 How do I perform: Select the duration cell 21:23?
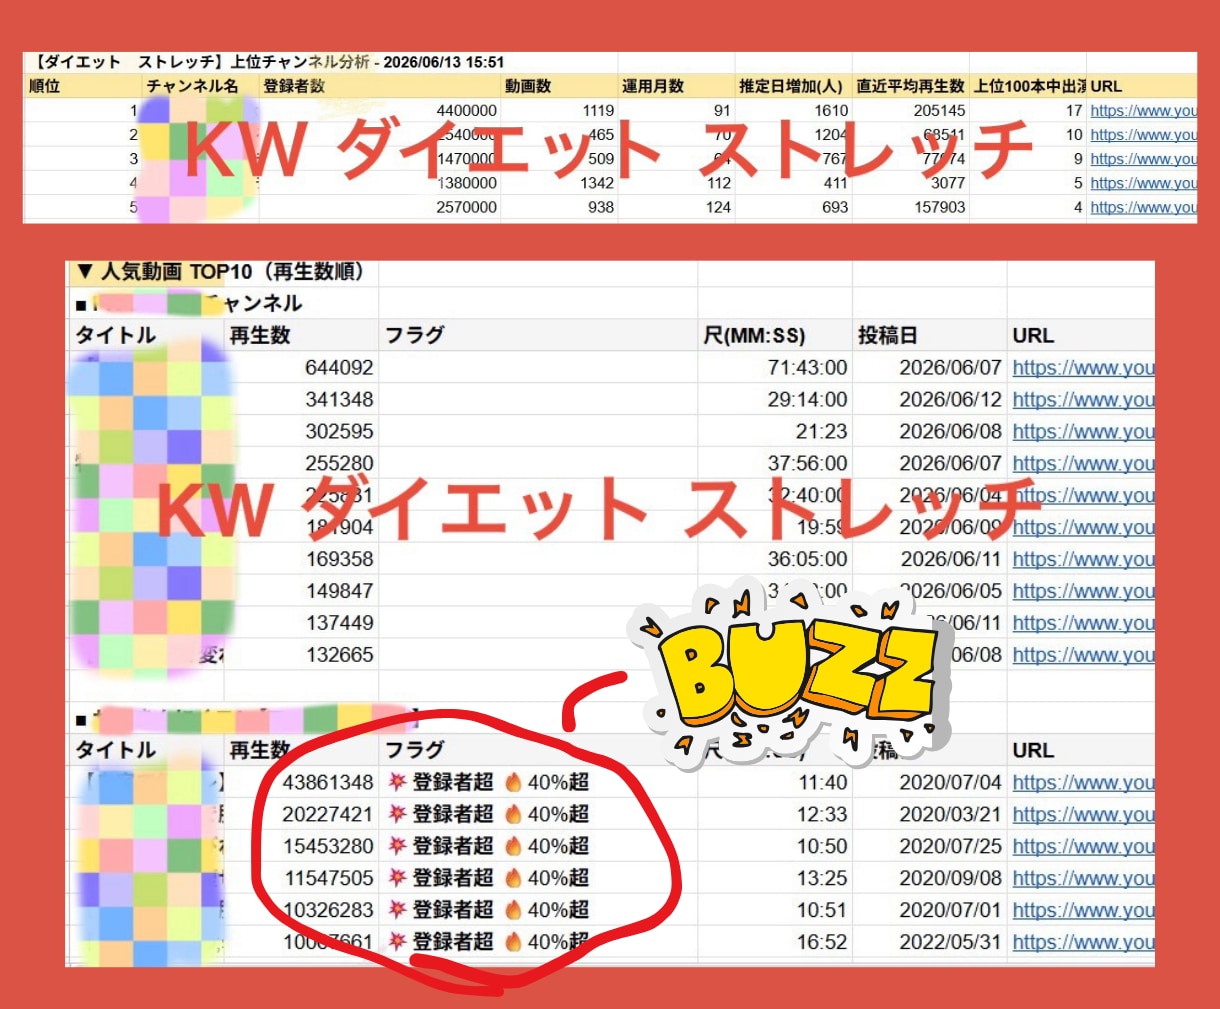pos(821,432)
